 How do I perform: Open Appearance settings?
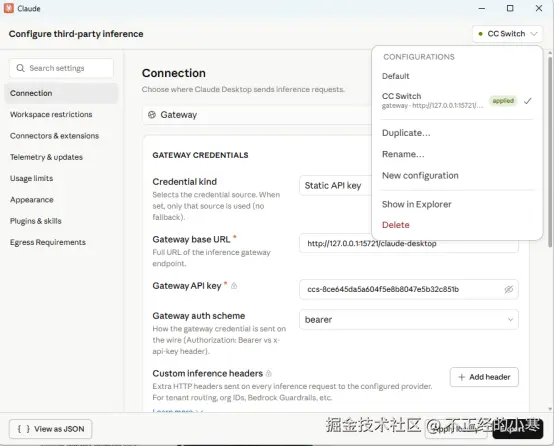pyautogui.click(x=31, y=200)
